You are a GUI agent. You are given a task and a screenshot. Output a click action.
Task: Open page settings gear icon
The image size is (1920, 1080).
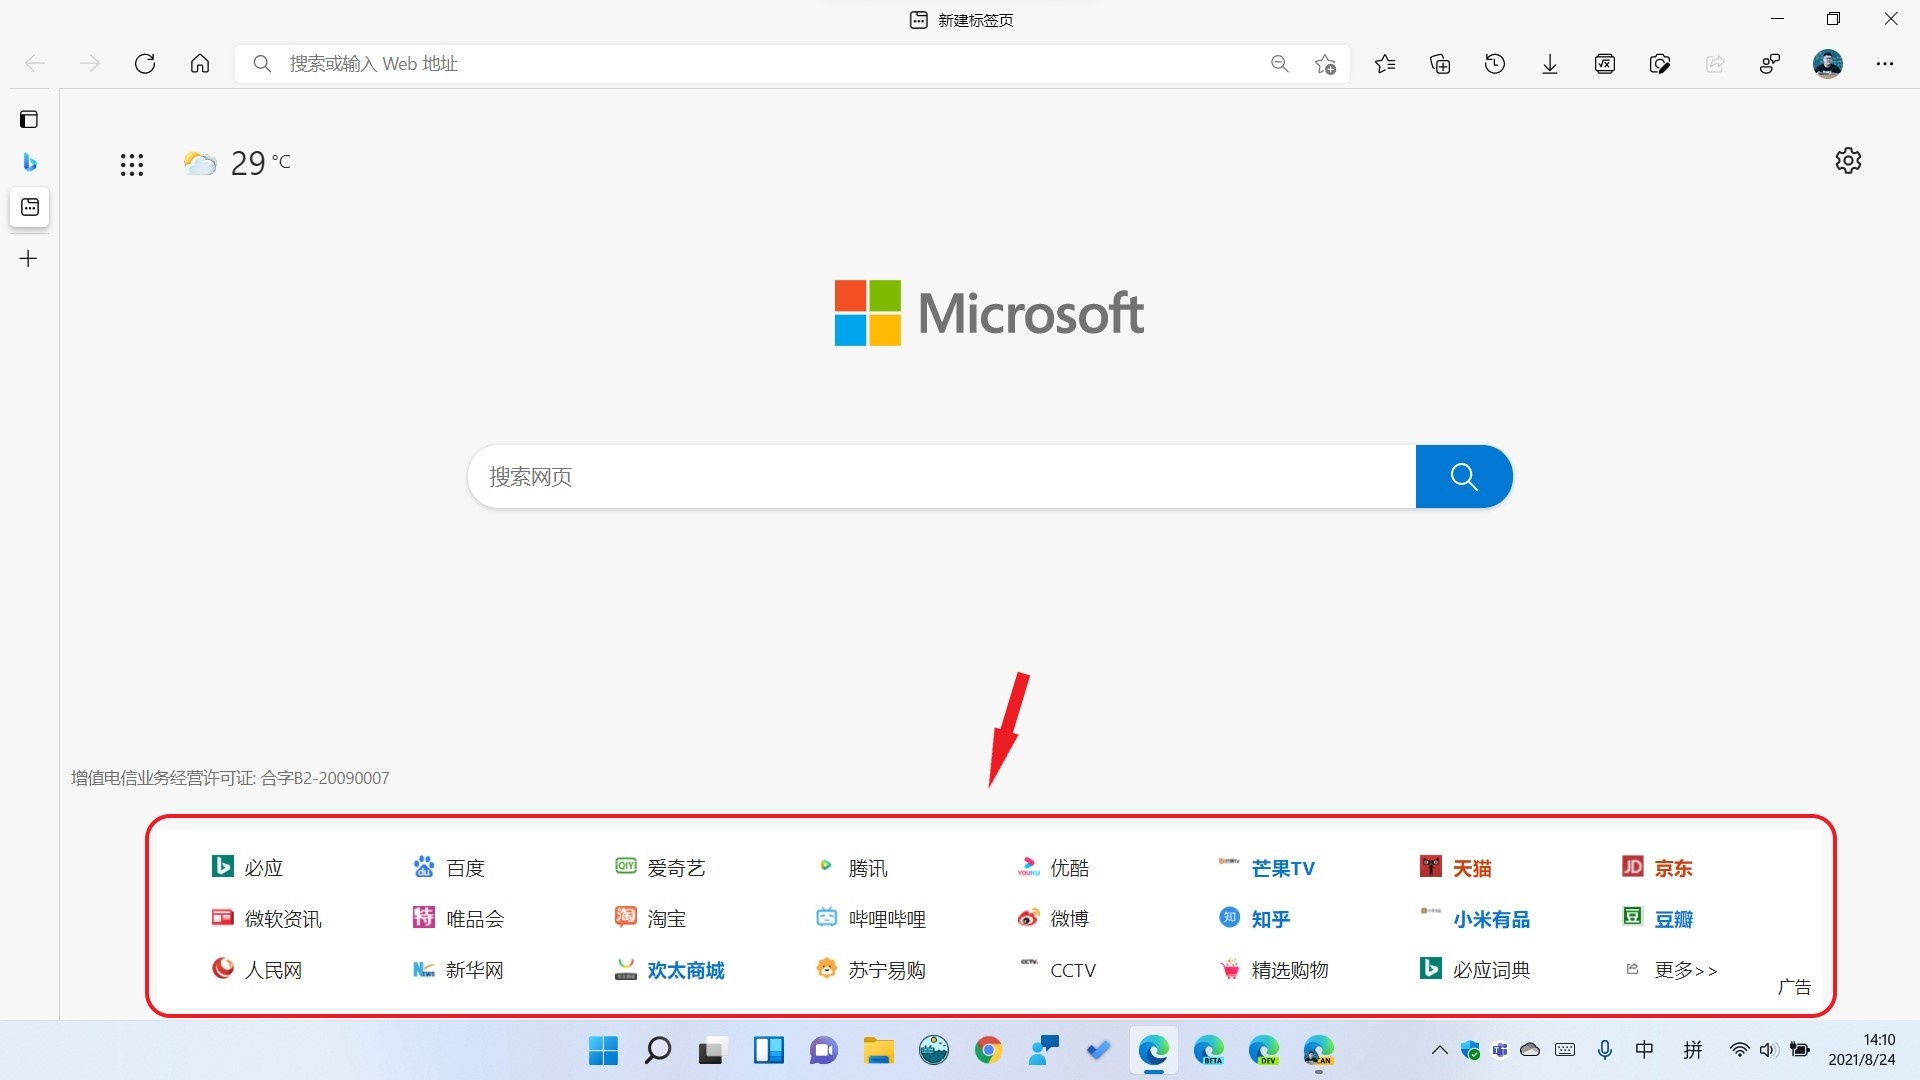[1848, 161]
